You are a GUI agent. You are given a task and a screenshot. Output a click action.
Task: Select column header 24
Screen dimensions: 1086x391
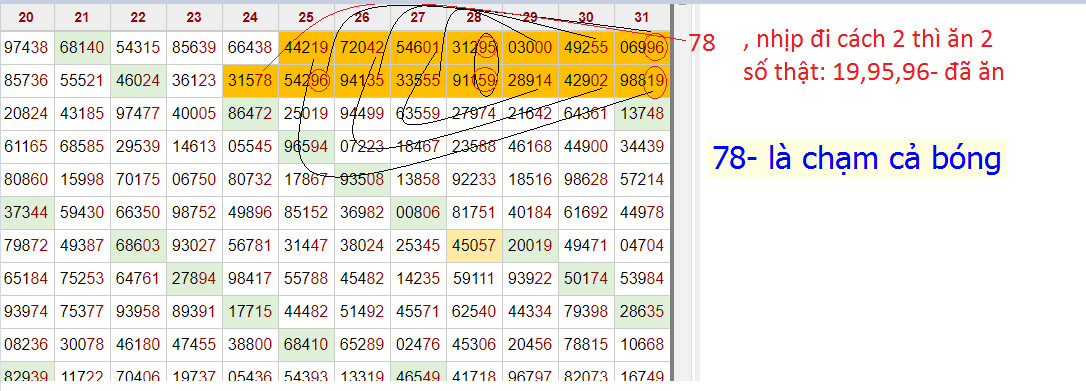tap(250, 17)
